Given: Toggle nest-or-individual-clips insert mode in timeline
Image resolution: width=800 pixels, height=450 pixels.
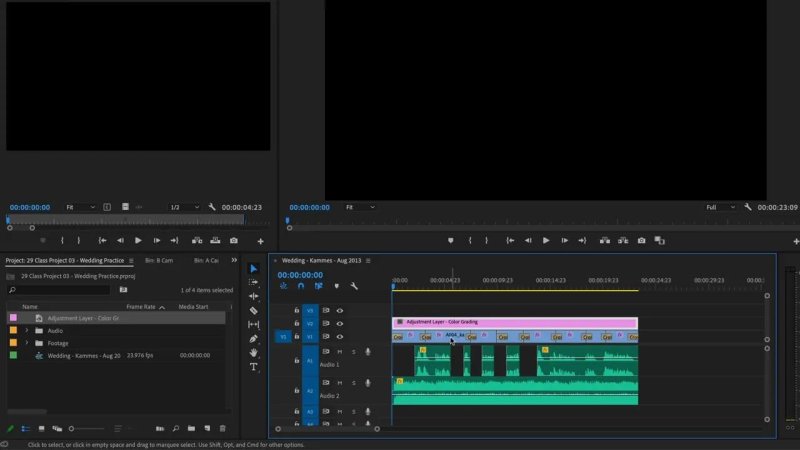Looking at the screenshot, I should [284, 286].
